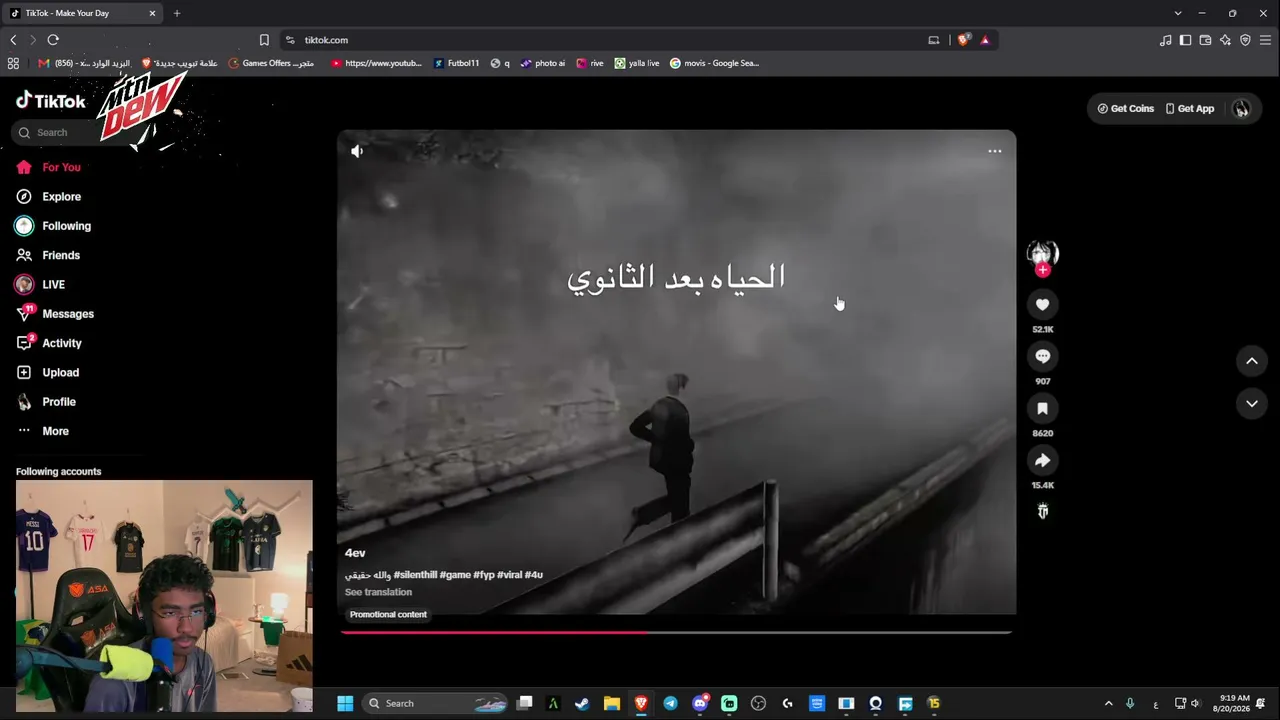Toggle the browser sidebar panel

[1185, 40]
